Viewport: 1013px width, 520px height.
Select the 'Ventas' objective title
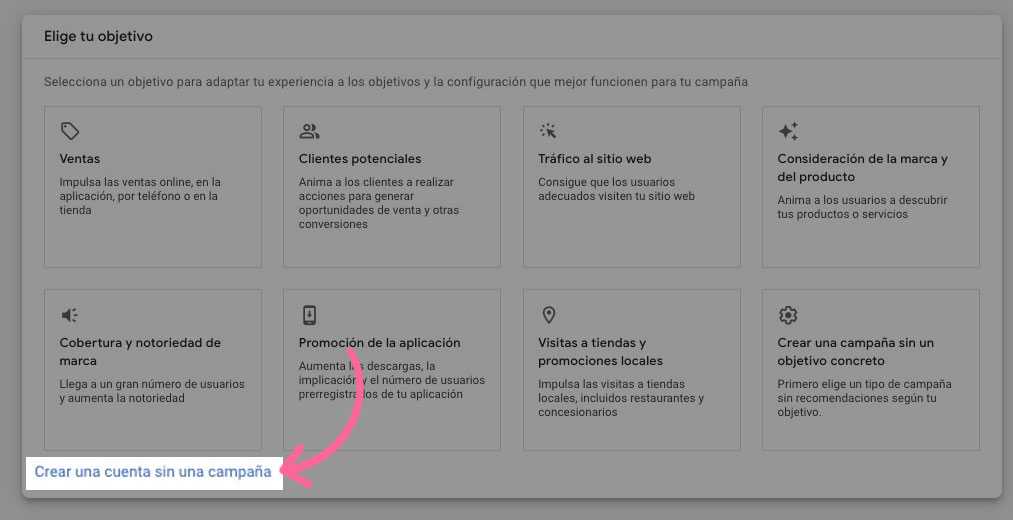click(x=80, y=159)
